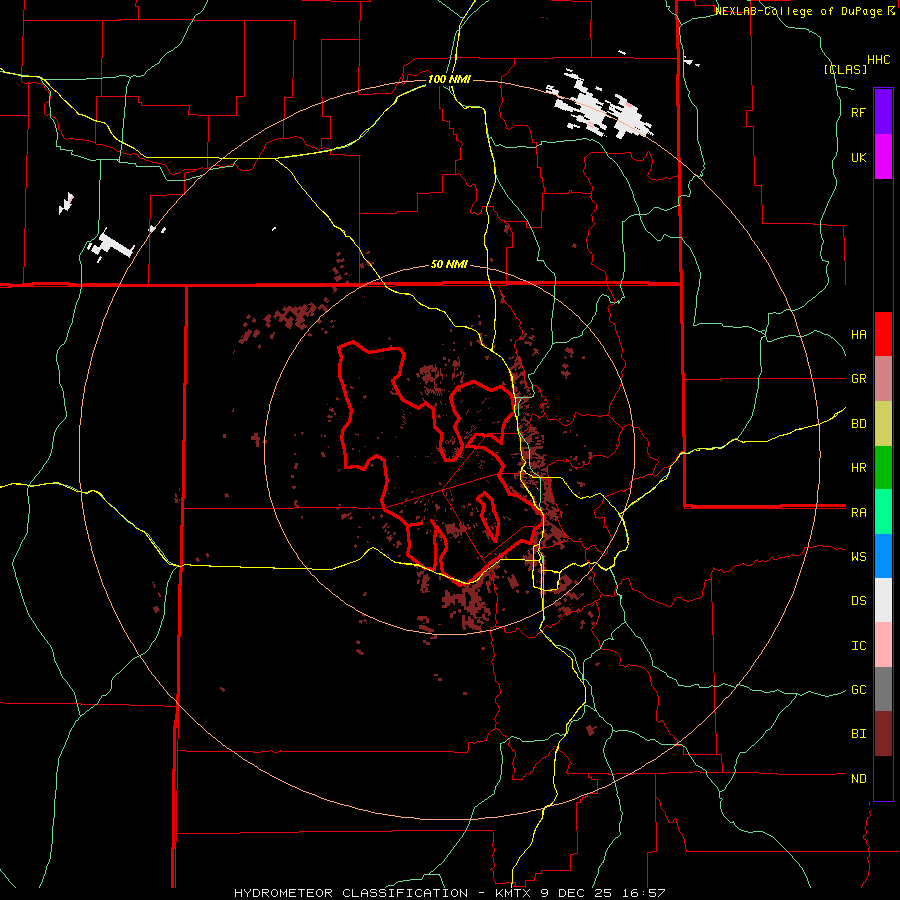
Task: Click the HR heavy rain green swatch
Action: point(883,468)
